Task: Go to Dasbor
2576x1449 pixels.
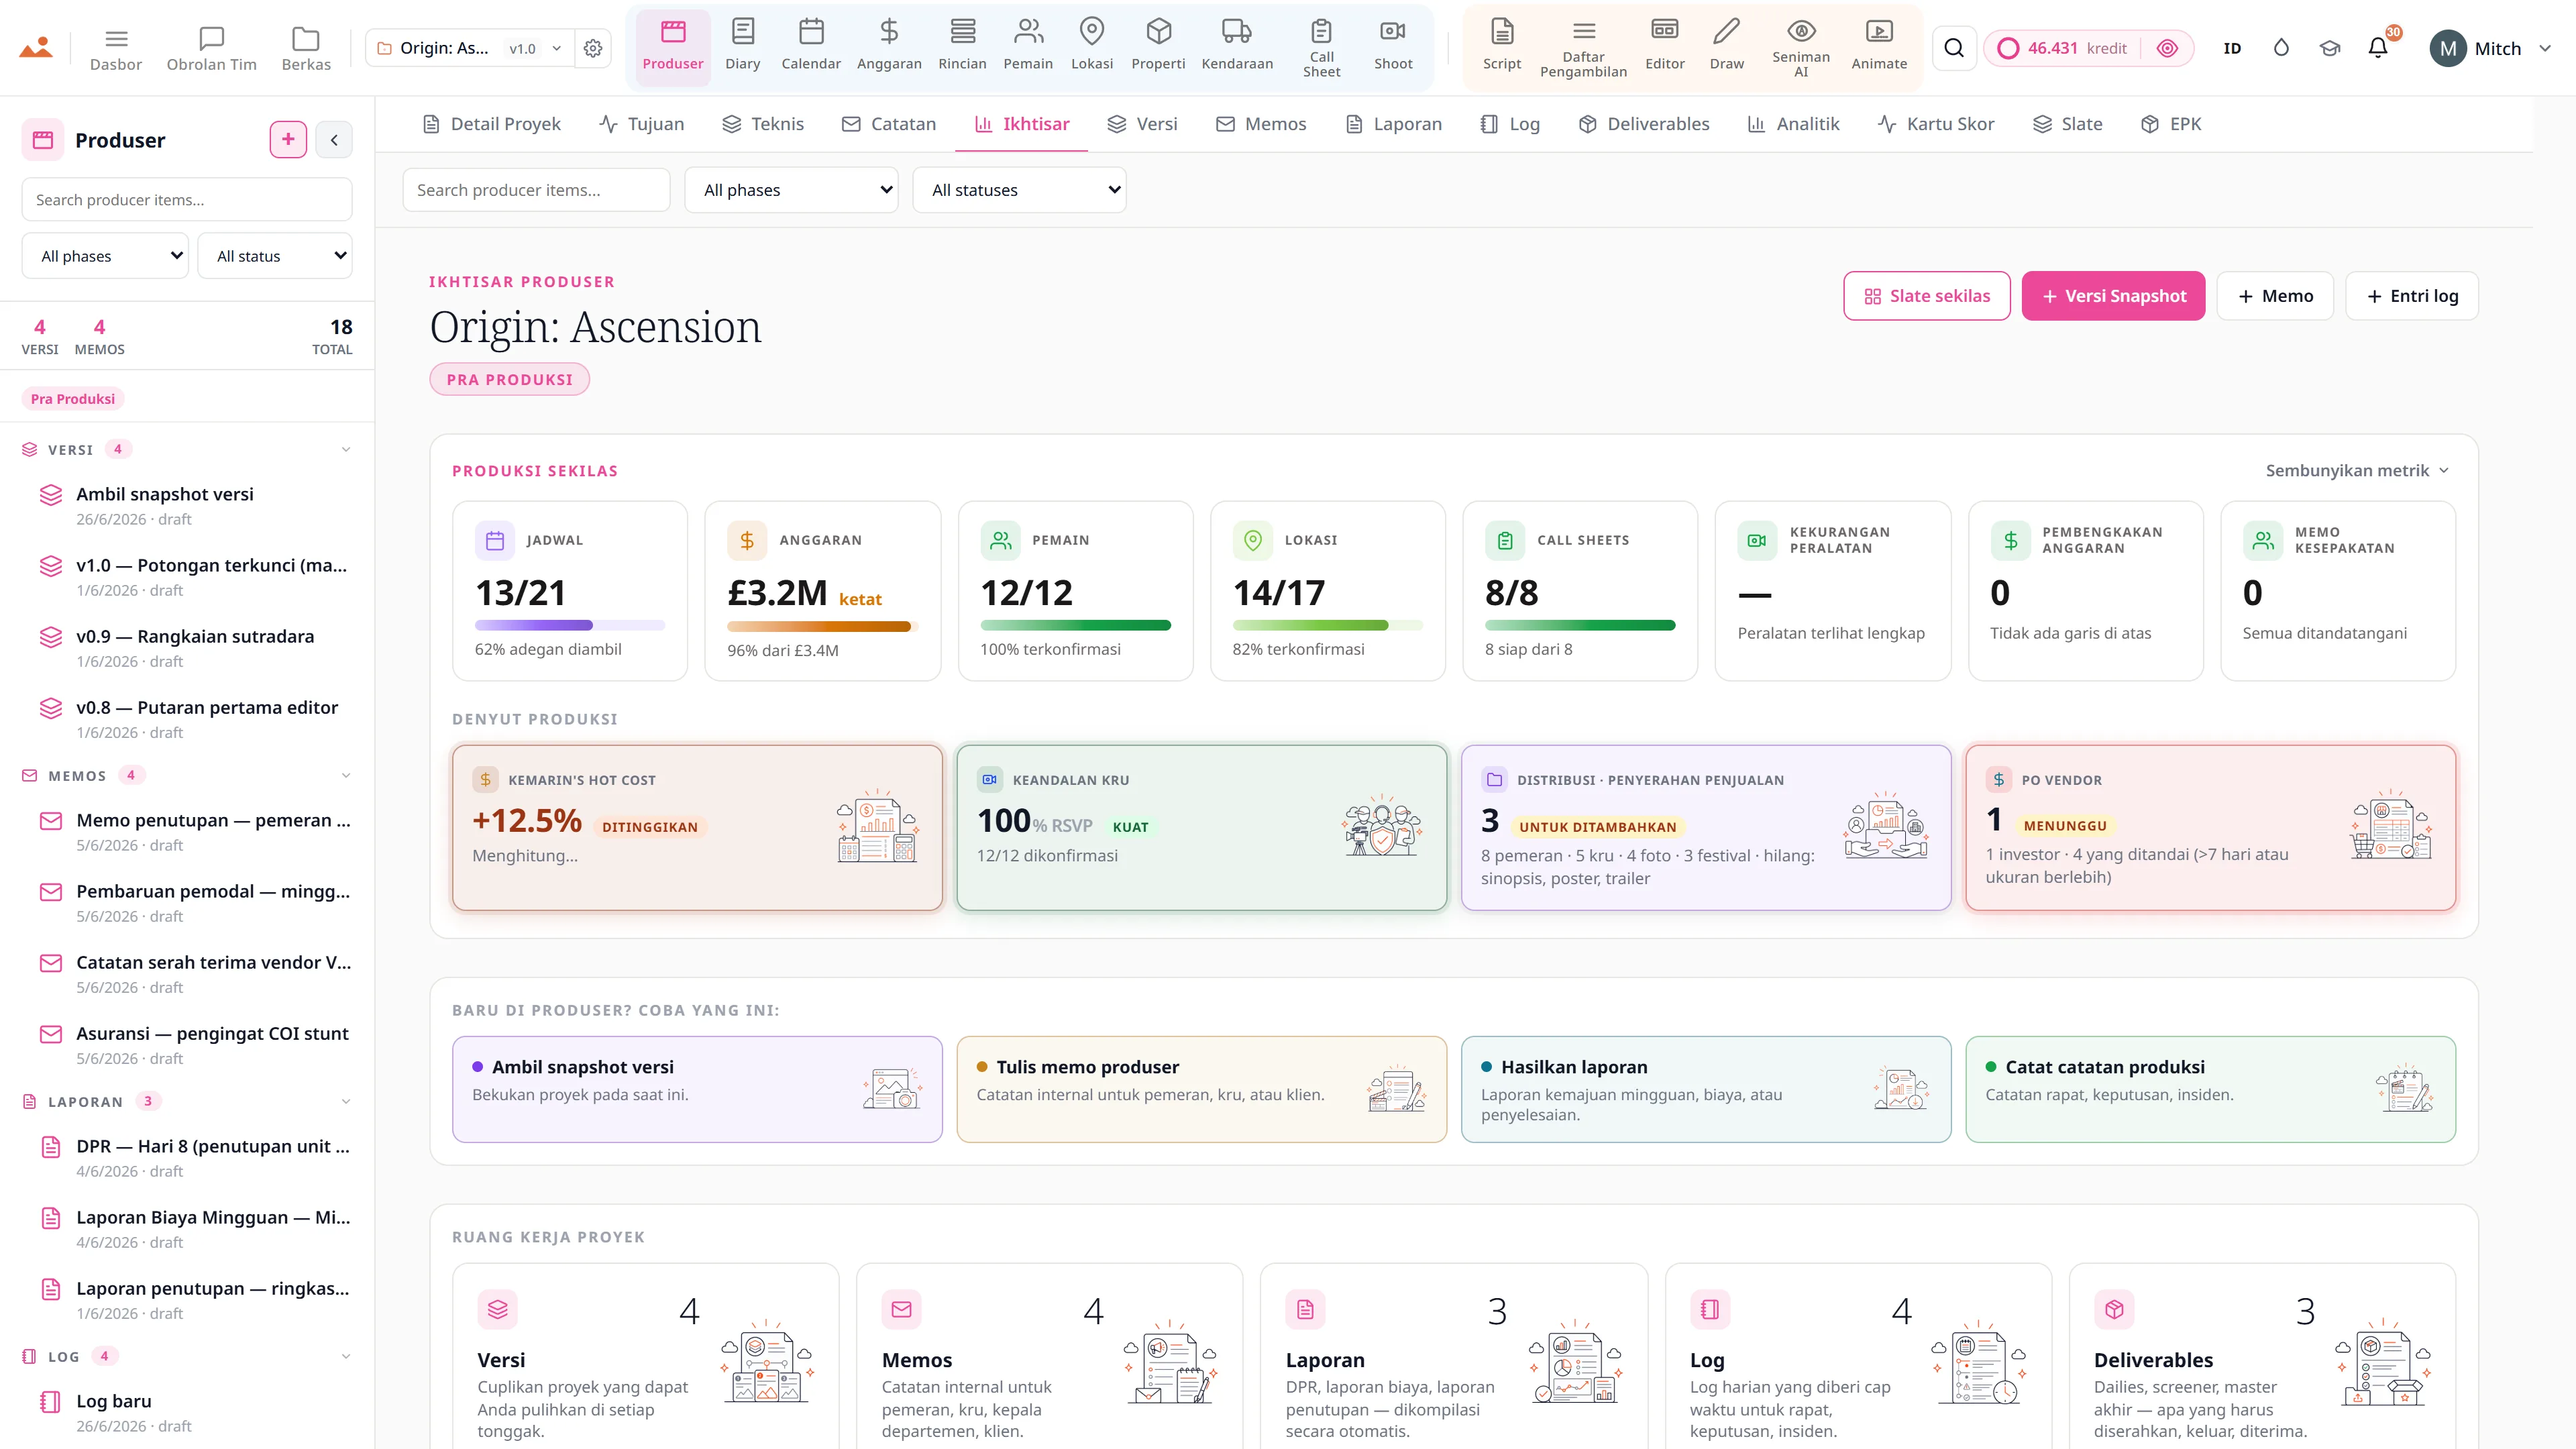Action: point(116,48)
